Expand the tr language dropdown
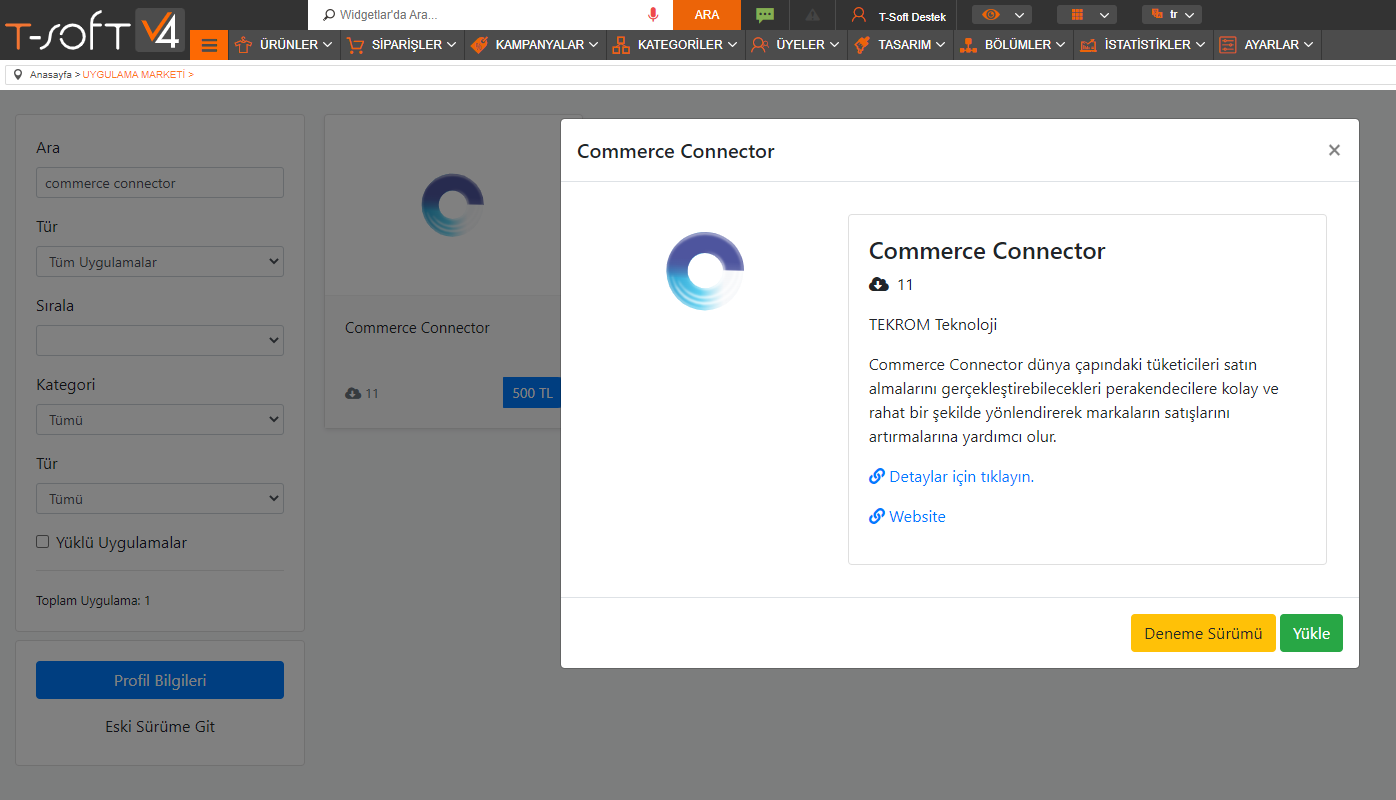This screenshot has width=1396, height=800. 1189,15
